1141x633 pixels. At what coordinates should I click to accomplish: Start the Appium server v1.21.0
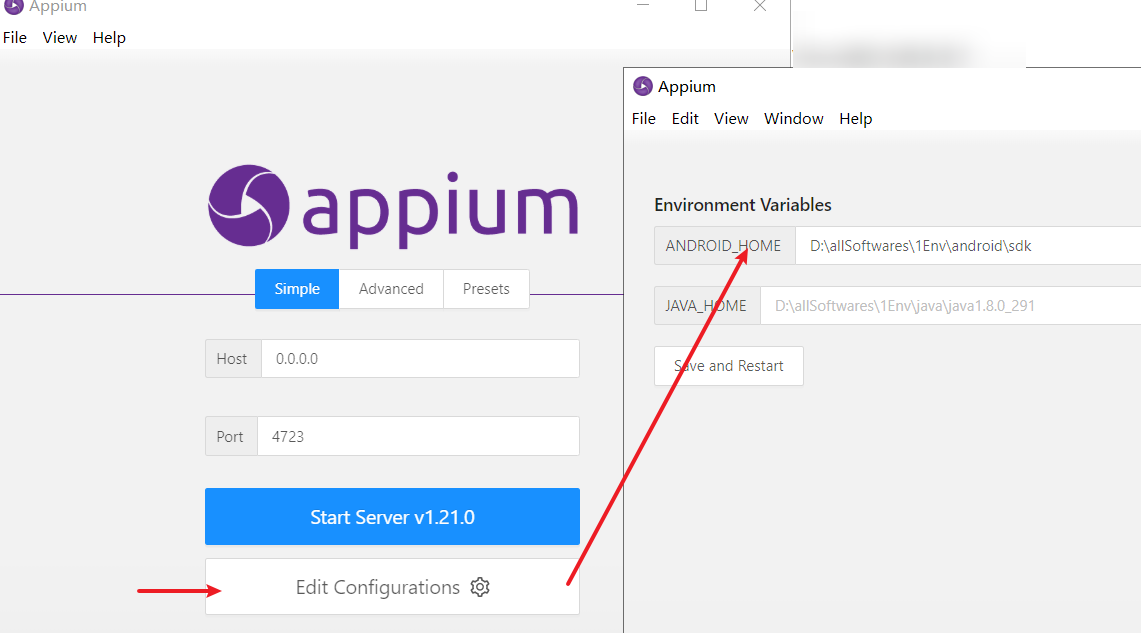392,517
